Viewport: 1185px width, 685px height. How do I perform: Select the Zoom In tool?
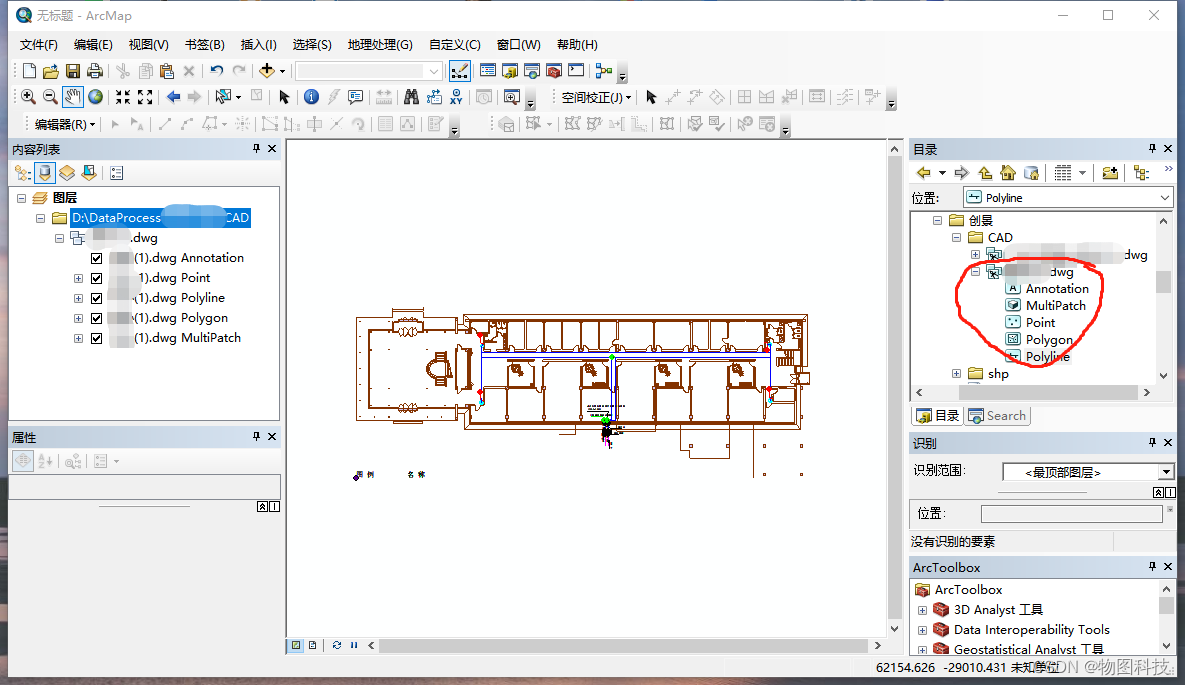[28, 97]
